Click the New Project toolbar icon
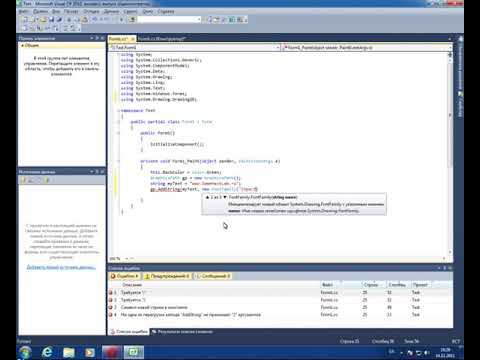 coord(25,20)
